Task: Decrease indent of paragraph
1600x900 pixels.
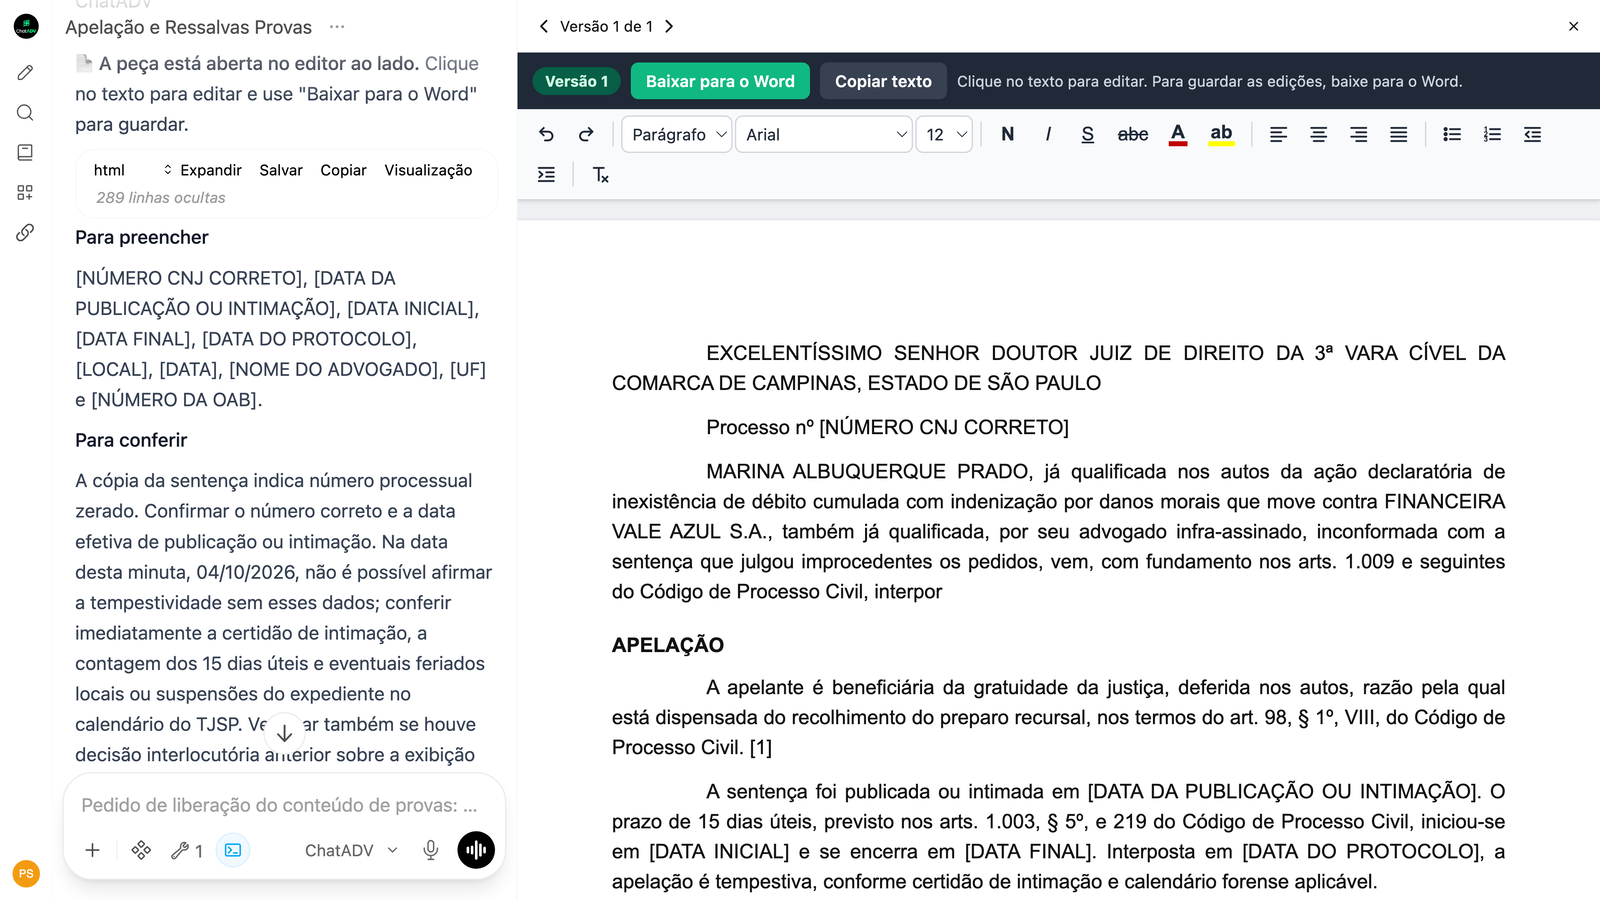Action: 1532,134
